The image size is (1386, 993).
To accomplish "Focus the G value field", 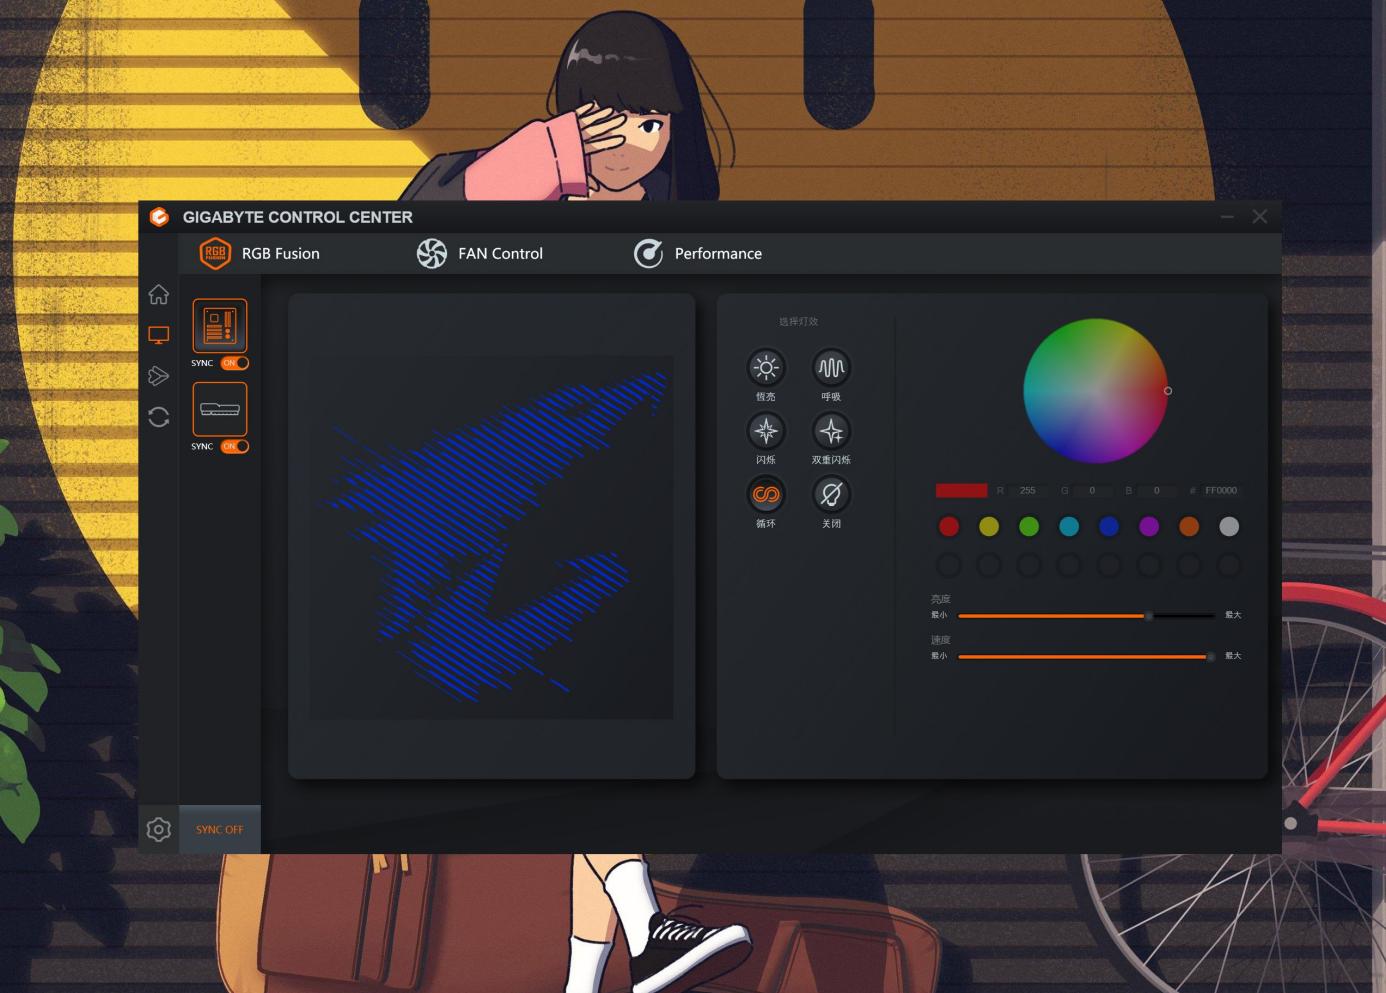I will tap(1092, 491).
